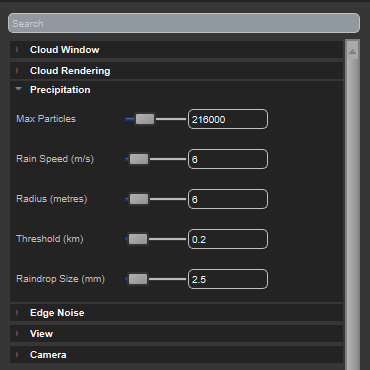Click the Radius slider handle

(139, 199)
